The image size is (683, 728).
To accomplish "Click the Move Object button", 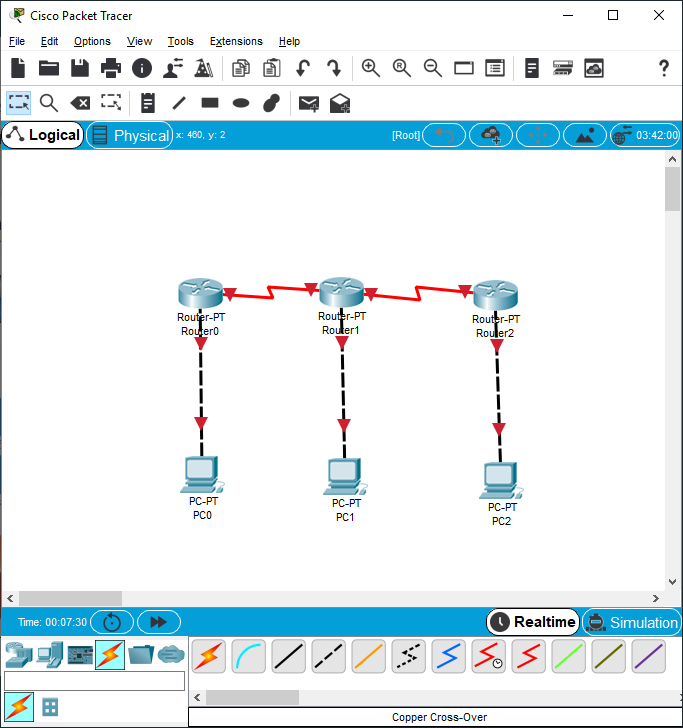I will coord(538,135).
